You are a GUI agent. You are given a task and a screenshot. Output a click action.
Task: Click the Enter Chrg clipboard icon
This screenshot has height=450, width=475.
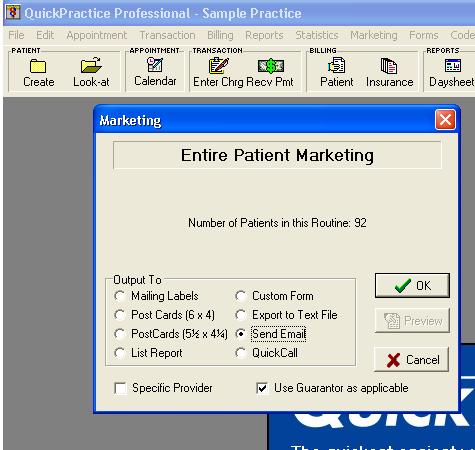pyautogui.click(x=218, y=65)
